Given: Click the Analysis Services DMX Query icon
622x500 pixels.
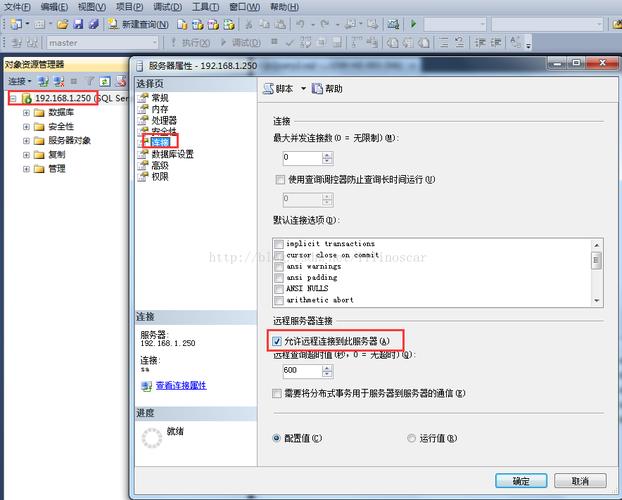Looking at the screenshot, I should (x=213, y=25).
